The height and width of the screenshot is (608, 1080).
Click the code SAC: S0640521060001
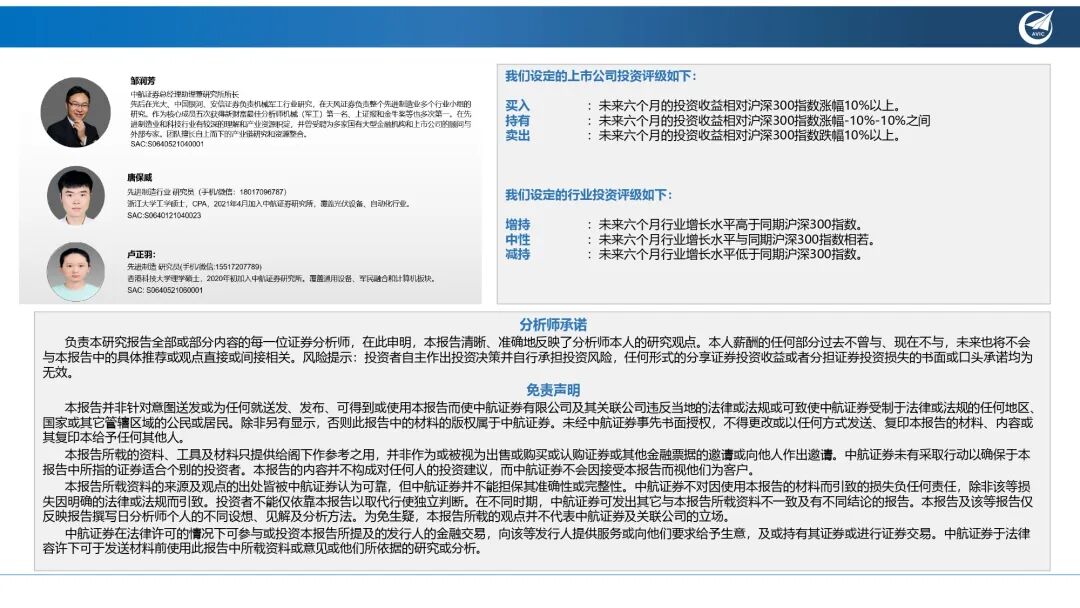165,290
